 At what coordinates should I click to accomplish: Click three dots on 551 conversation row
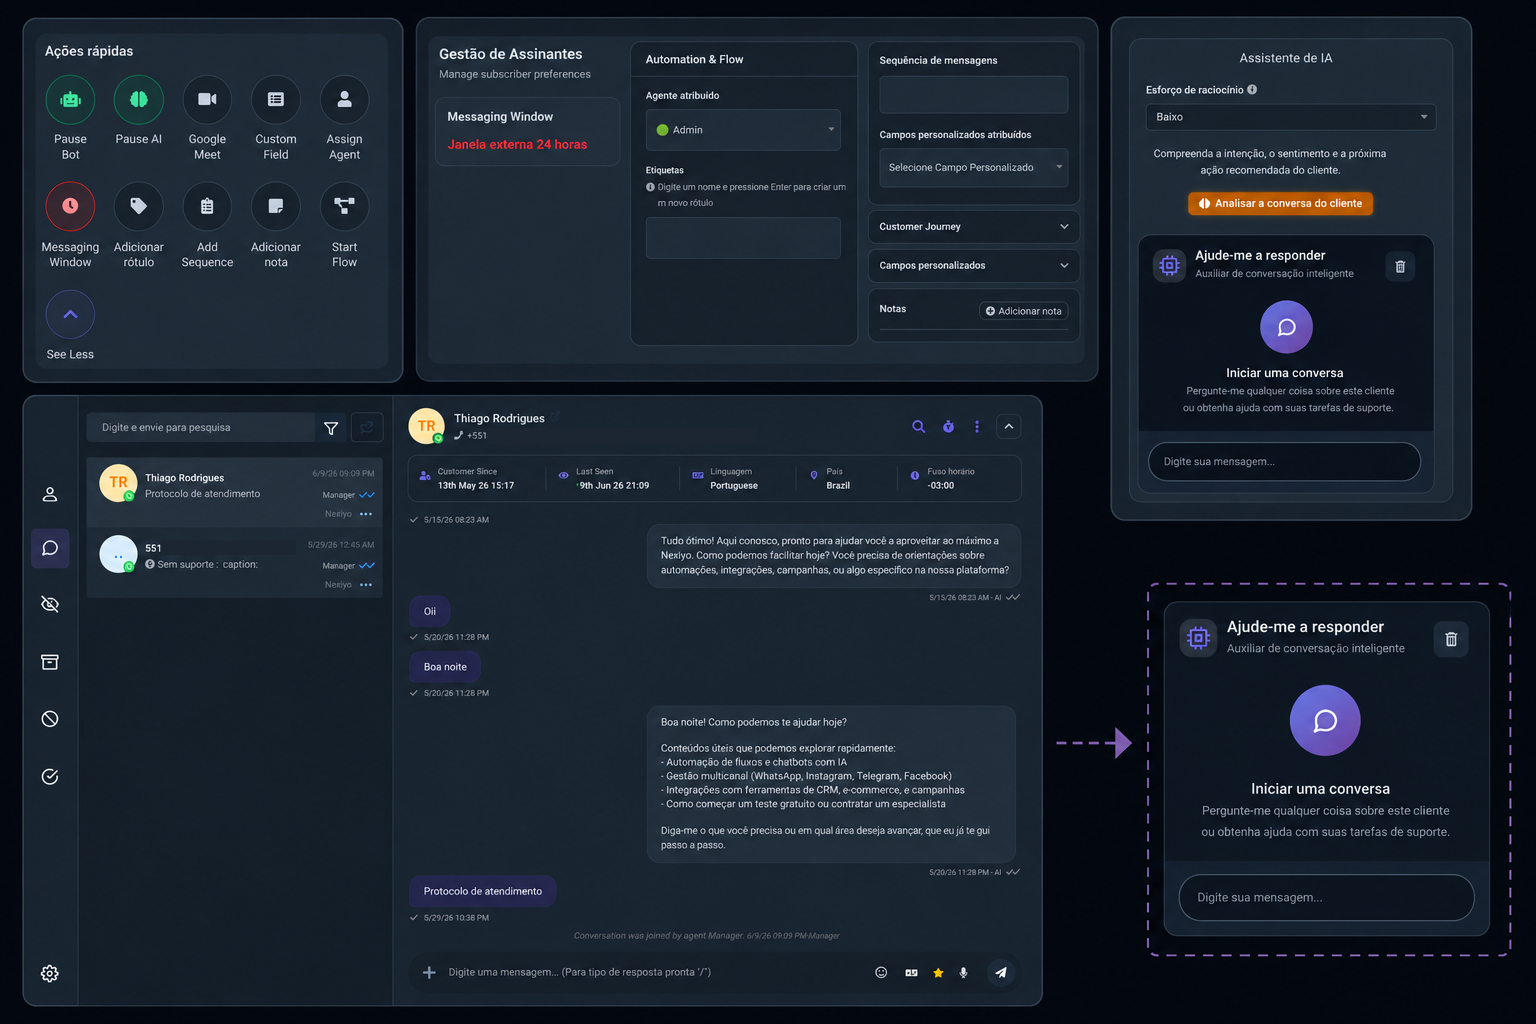[366, 585]
